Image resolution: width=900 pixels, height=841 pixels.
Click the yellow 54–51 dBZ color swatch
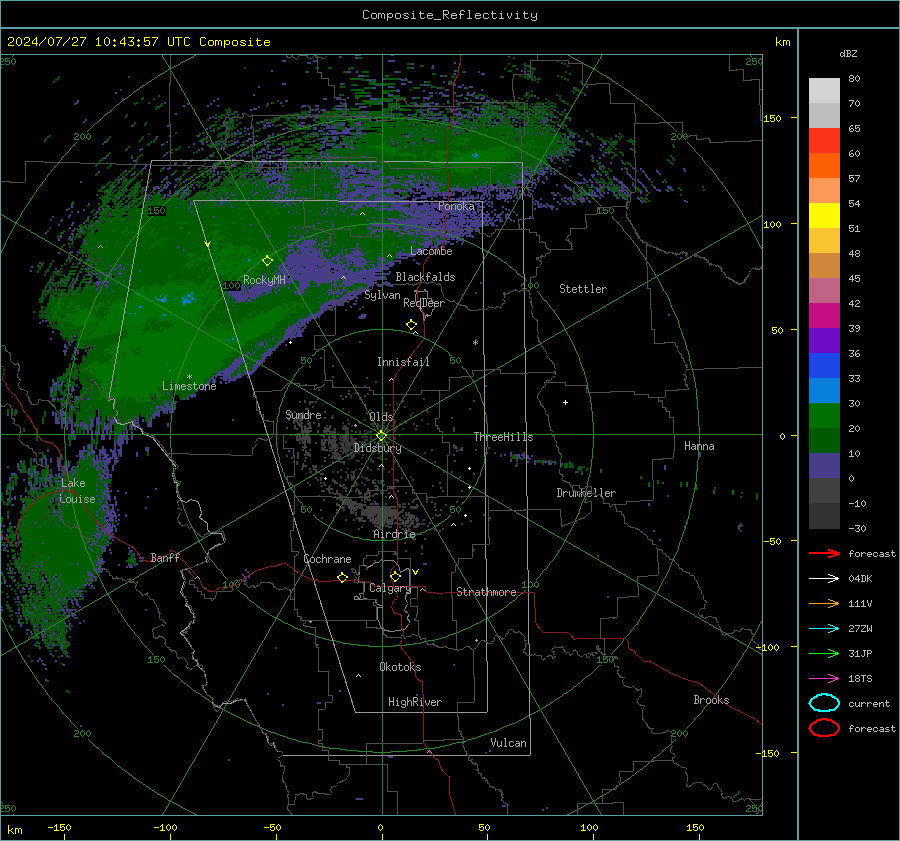[824, 216]
